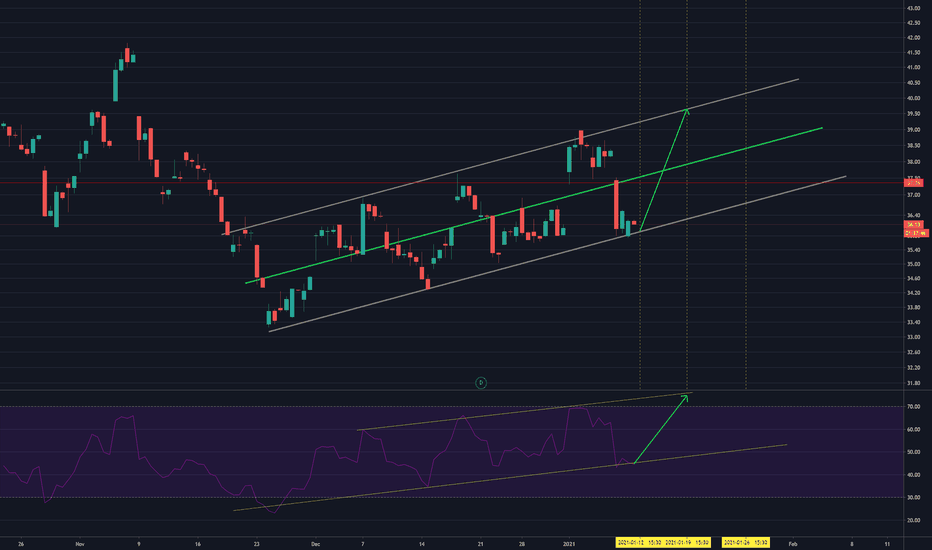Click the 2021 label on the time axis
This screenshot has height=550, width=932.
[569, 543]
